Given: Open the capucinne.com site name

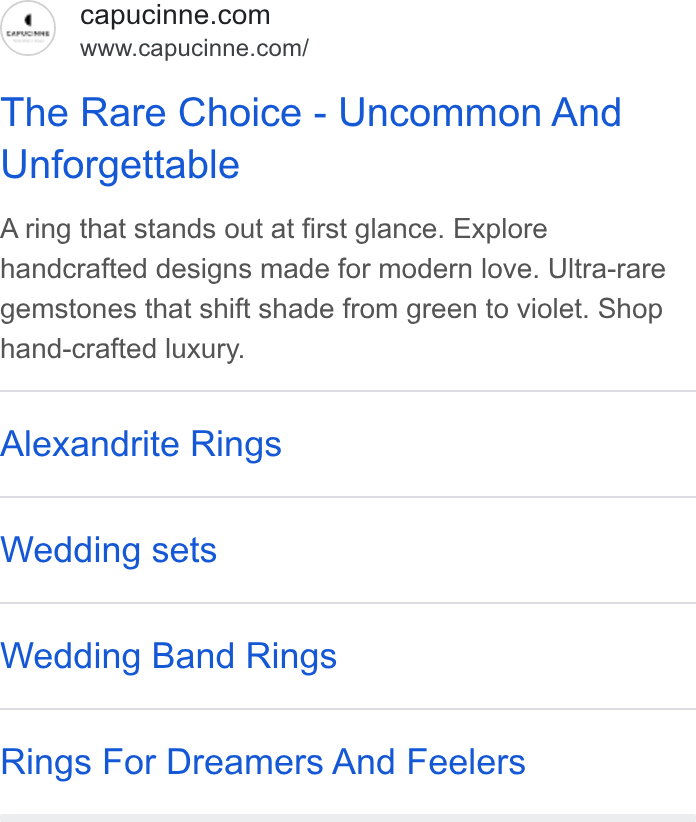Looking at the screenshot, I should coord(175,15).
